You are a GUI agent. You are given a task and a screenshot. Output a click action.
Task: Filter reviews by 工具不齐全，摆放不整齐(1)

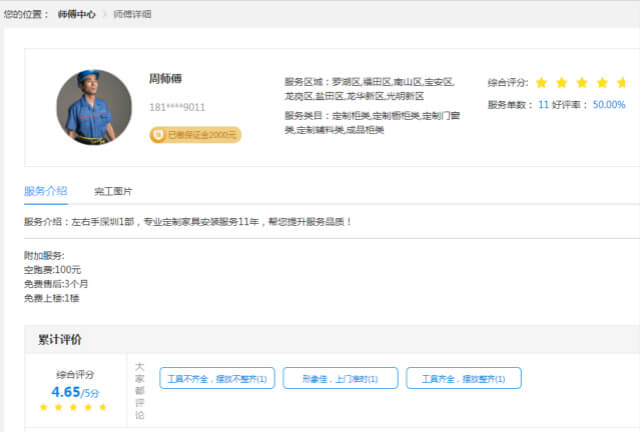coord(213,379)
